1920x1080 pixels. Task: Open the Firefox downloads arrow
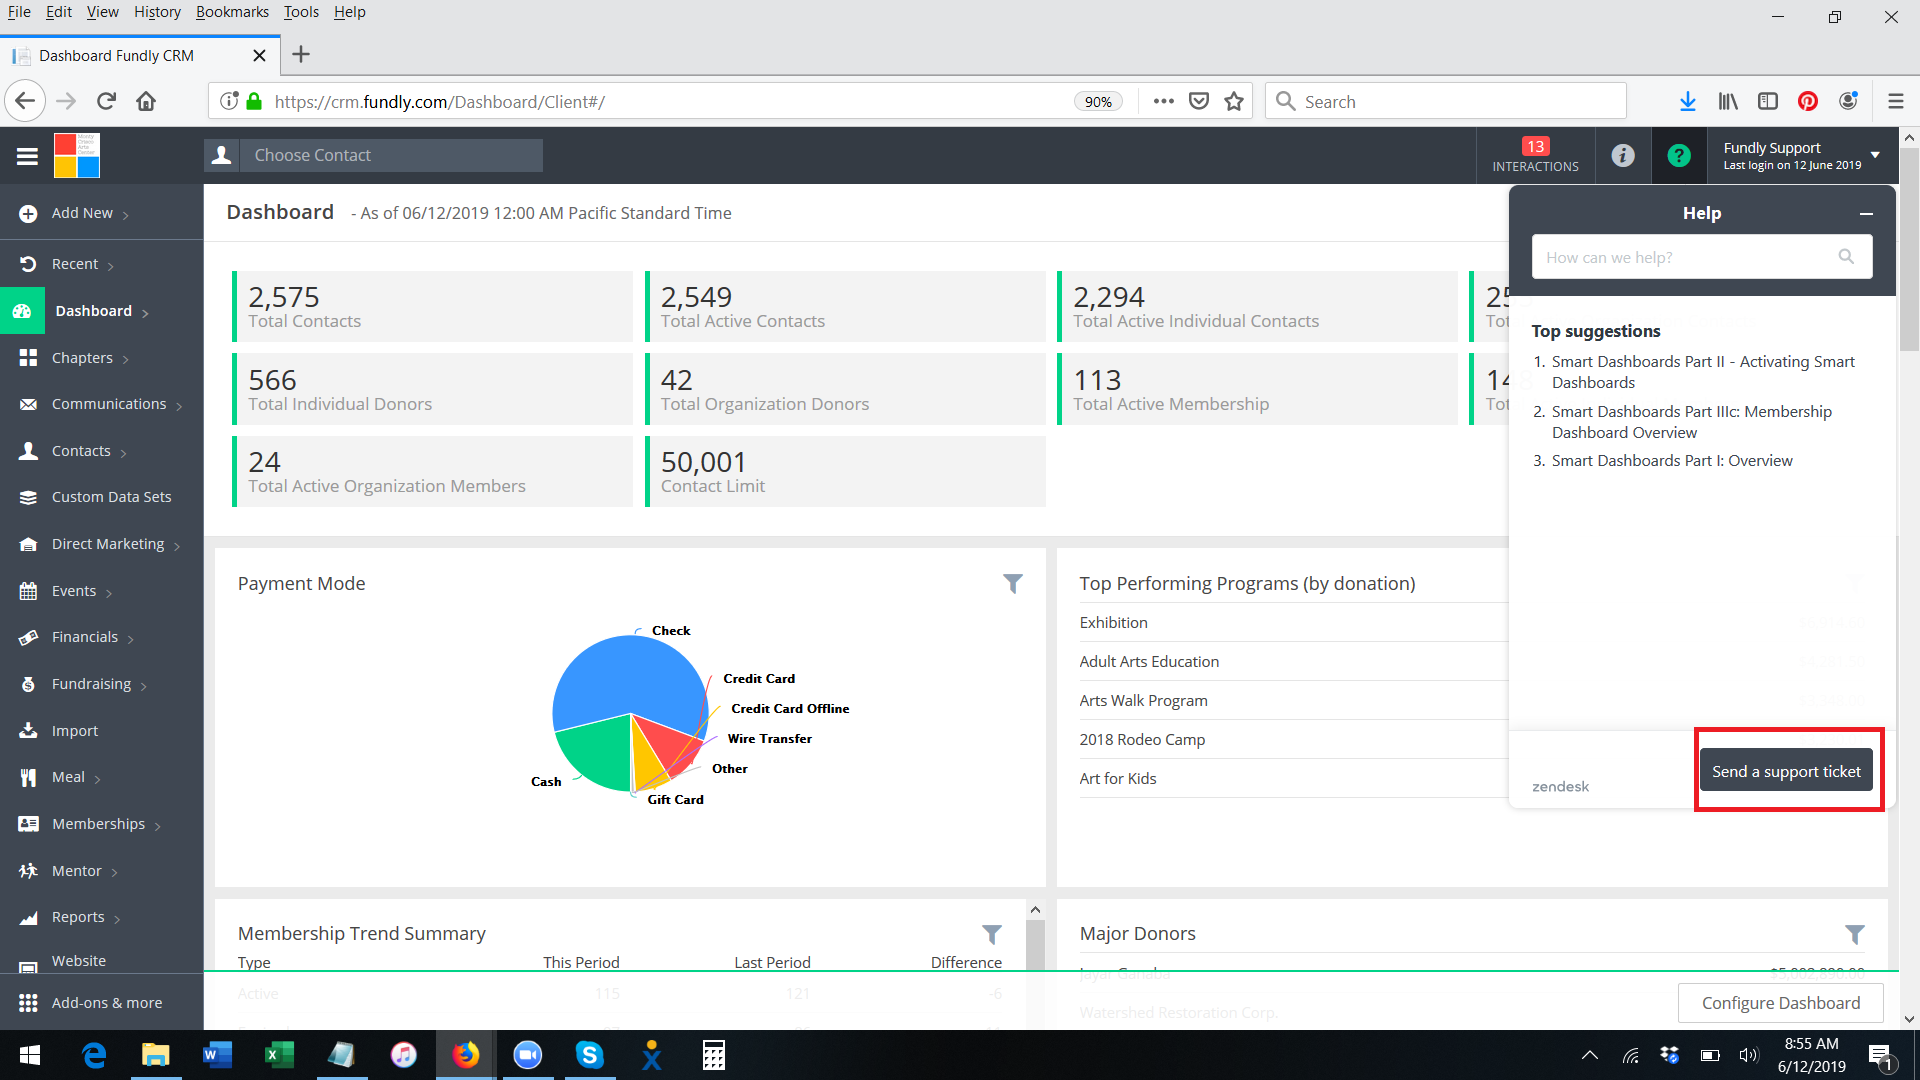tap(1688, 101)
